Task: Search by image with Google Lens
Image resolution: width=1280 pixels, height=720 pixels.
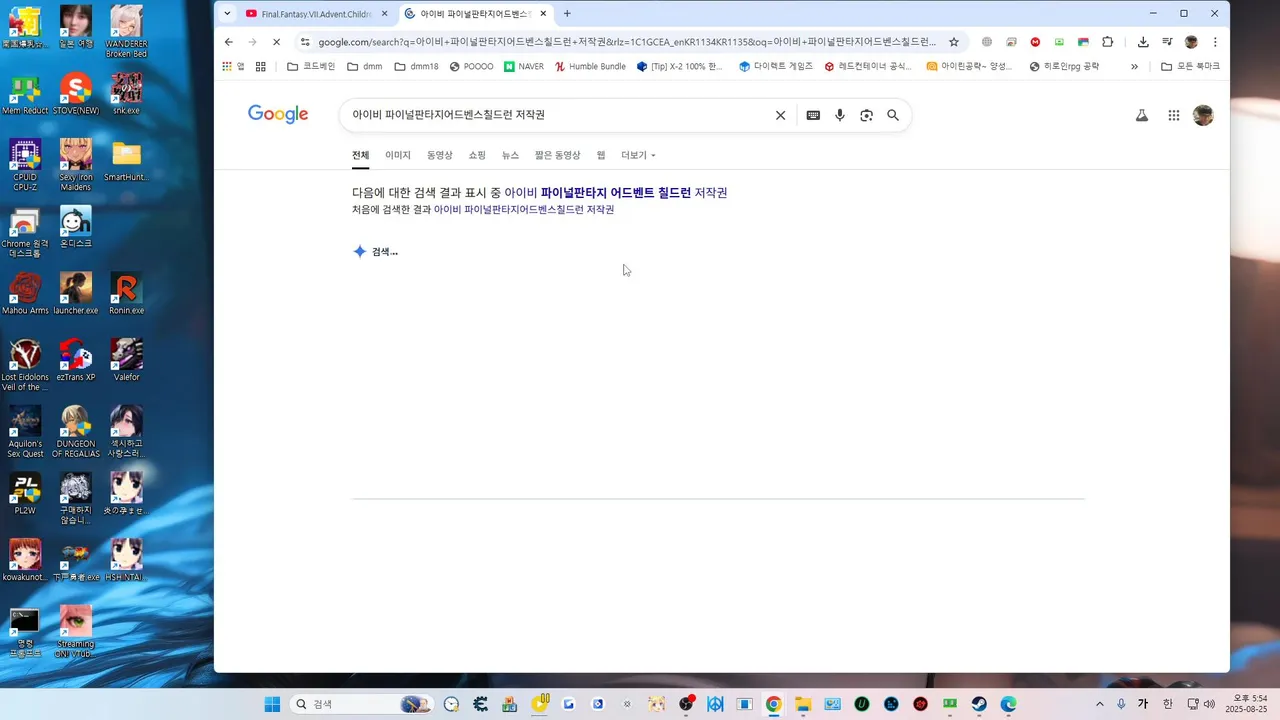Action: pyautogui.click(x=866, y=115)
